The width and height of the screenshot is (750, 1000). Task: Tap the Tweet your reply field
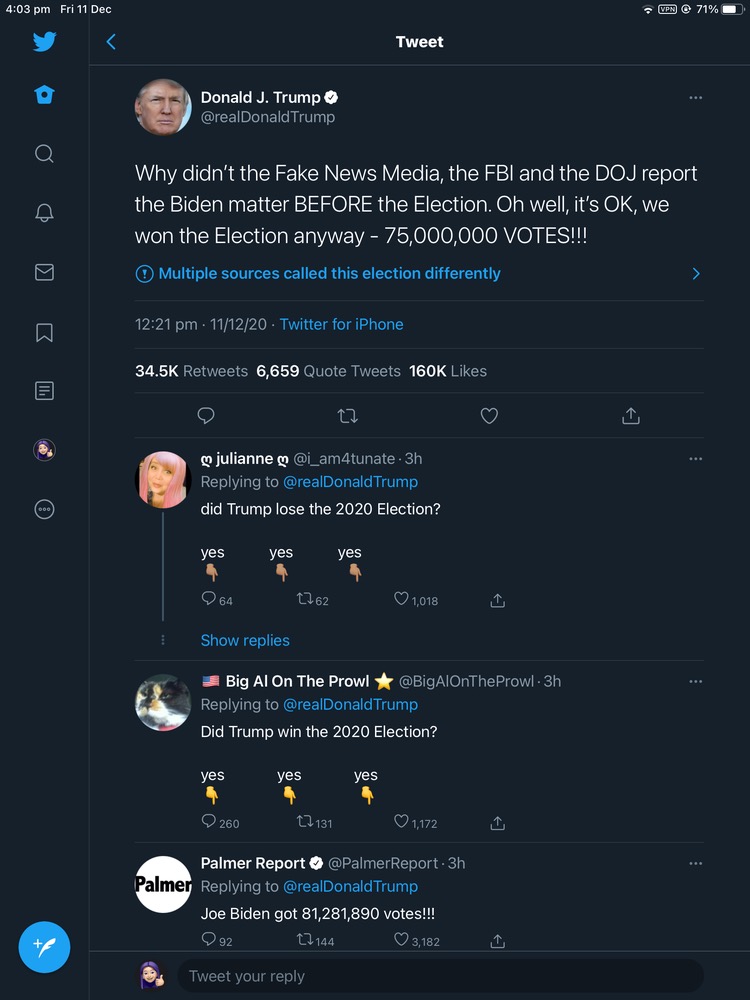click(x=440, y=976)
